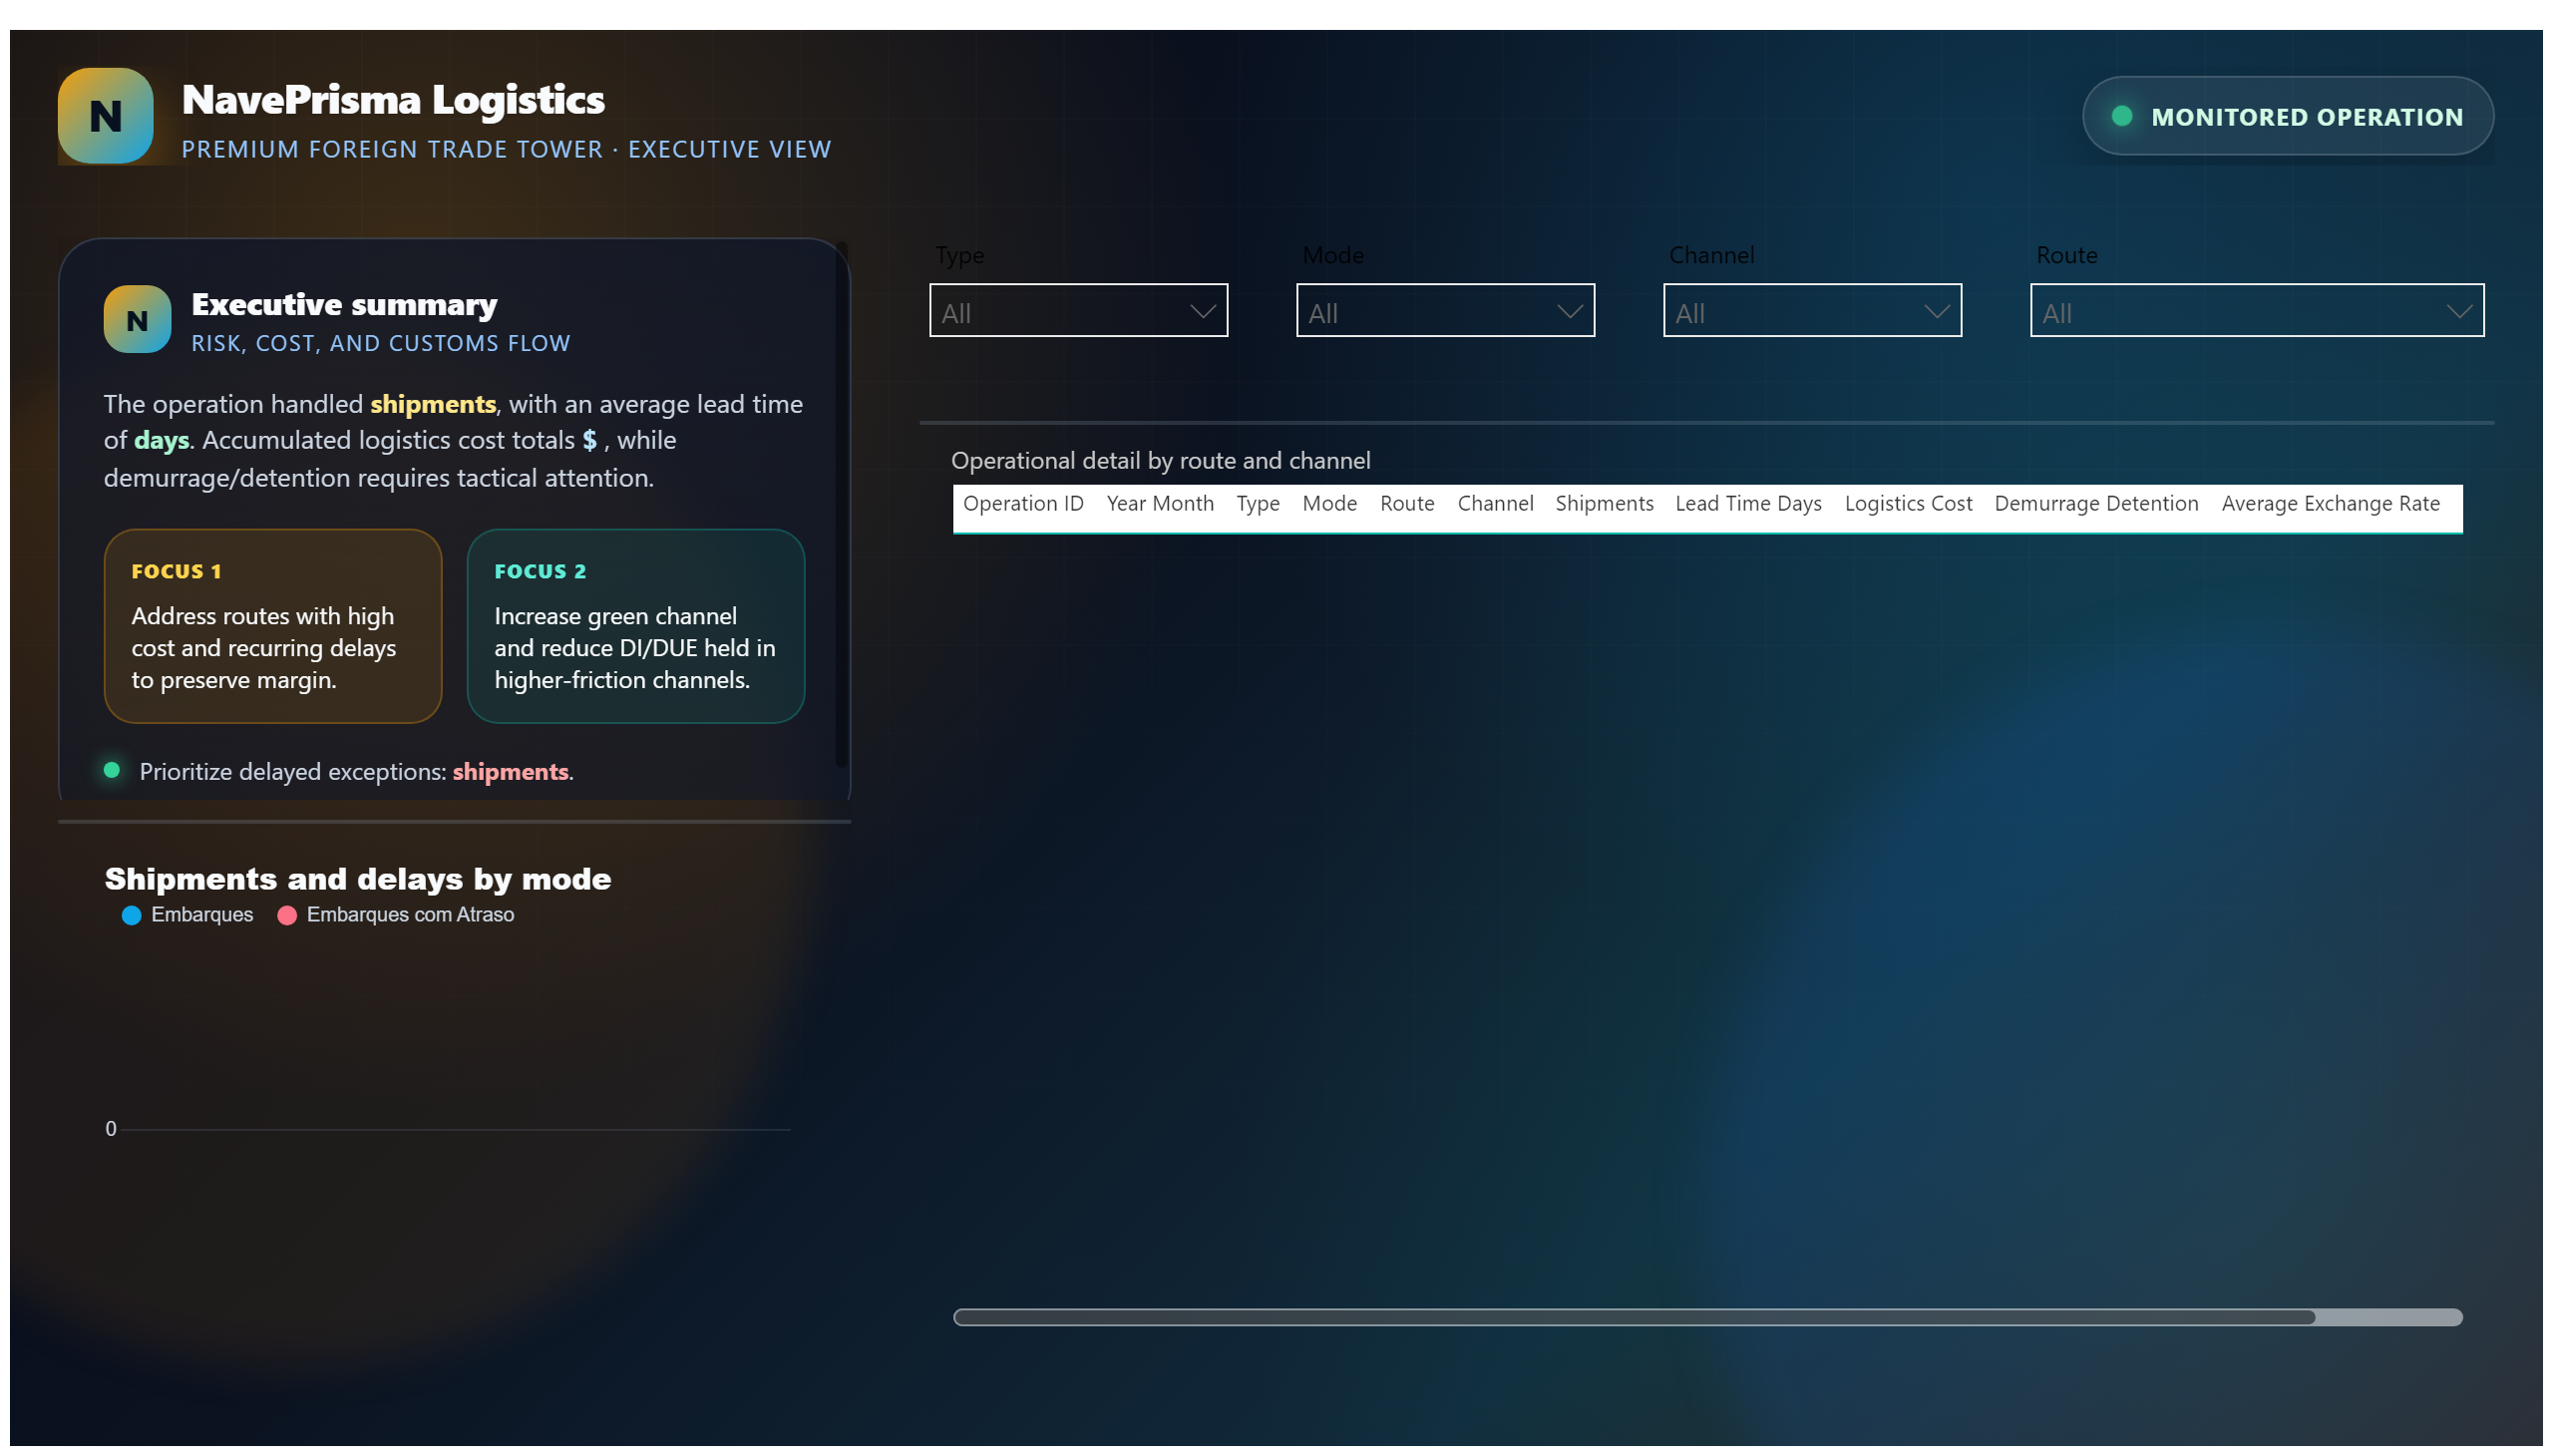Sort table by Average Exchange Rate column
This screenshot has height=1456, width=2553.
(2330, 504)
